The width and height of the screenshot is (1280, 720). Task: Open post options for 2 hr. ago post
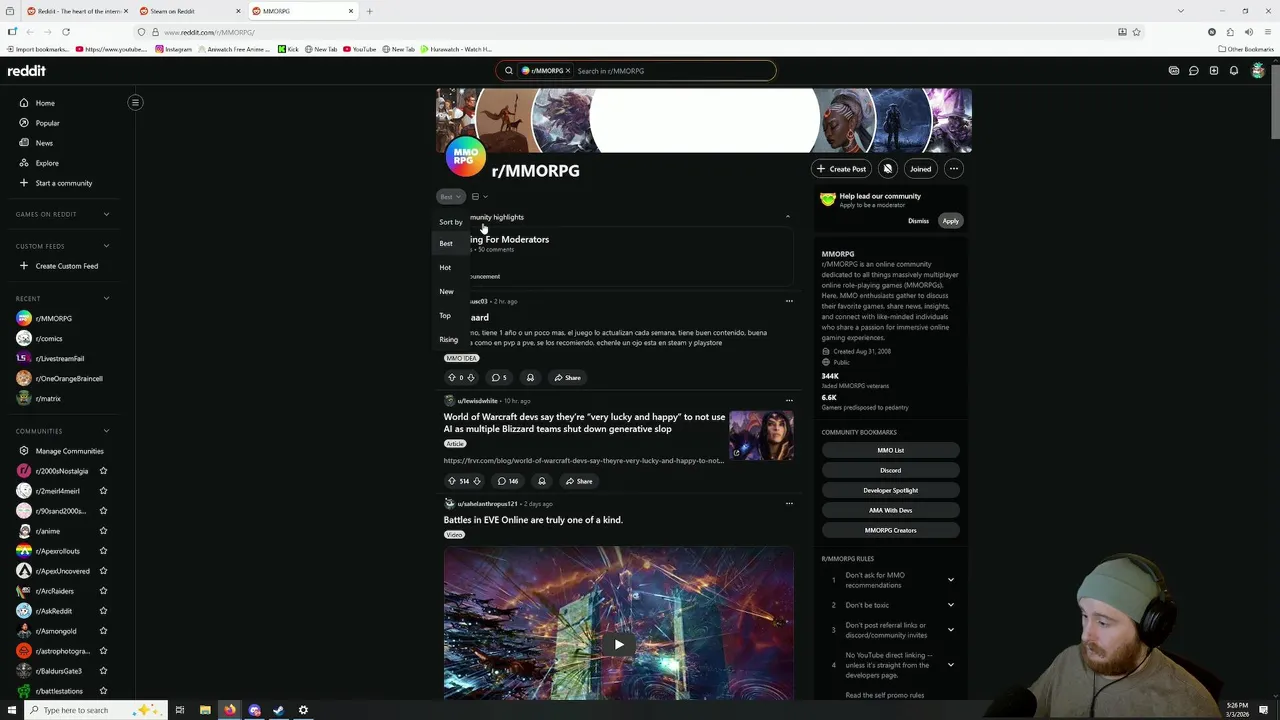click(x=789, y=301)
